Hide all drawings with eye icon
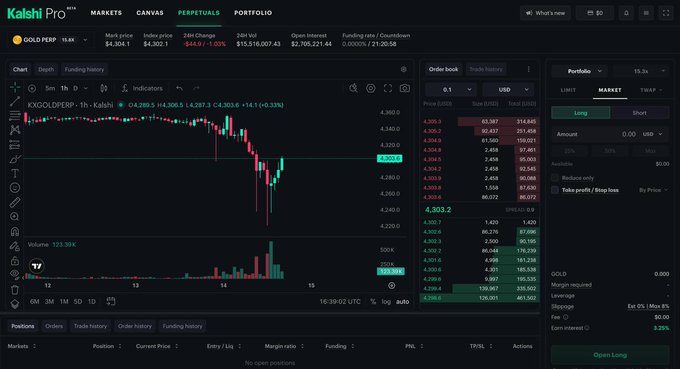Viewport: 680px width, 369px height. coord(15,274)
